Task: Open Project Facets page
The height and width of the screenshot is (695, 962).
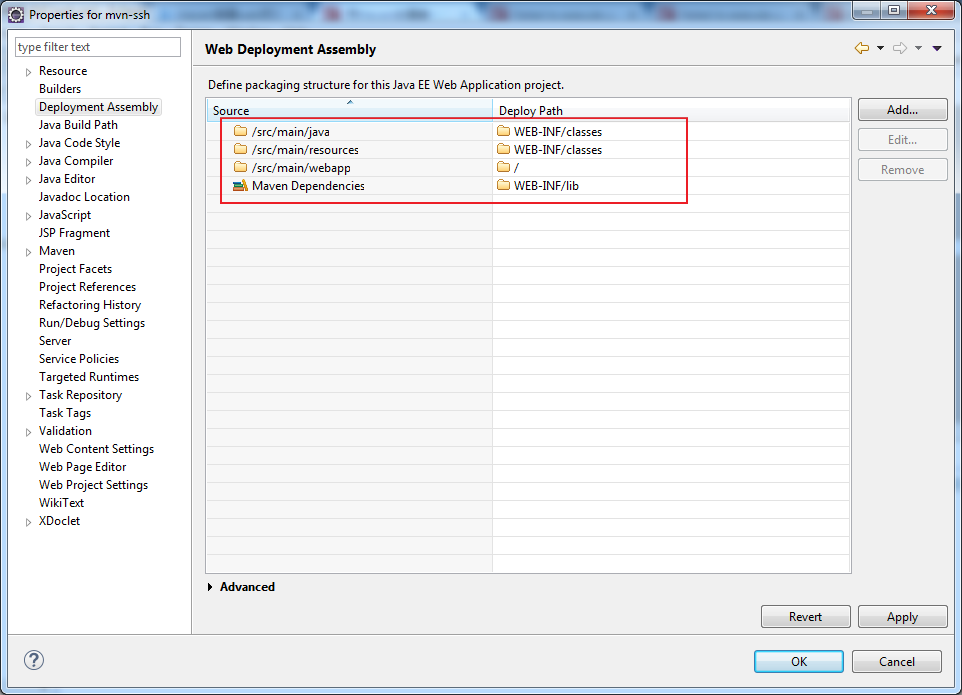Action: coord(75,269)
